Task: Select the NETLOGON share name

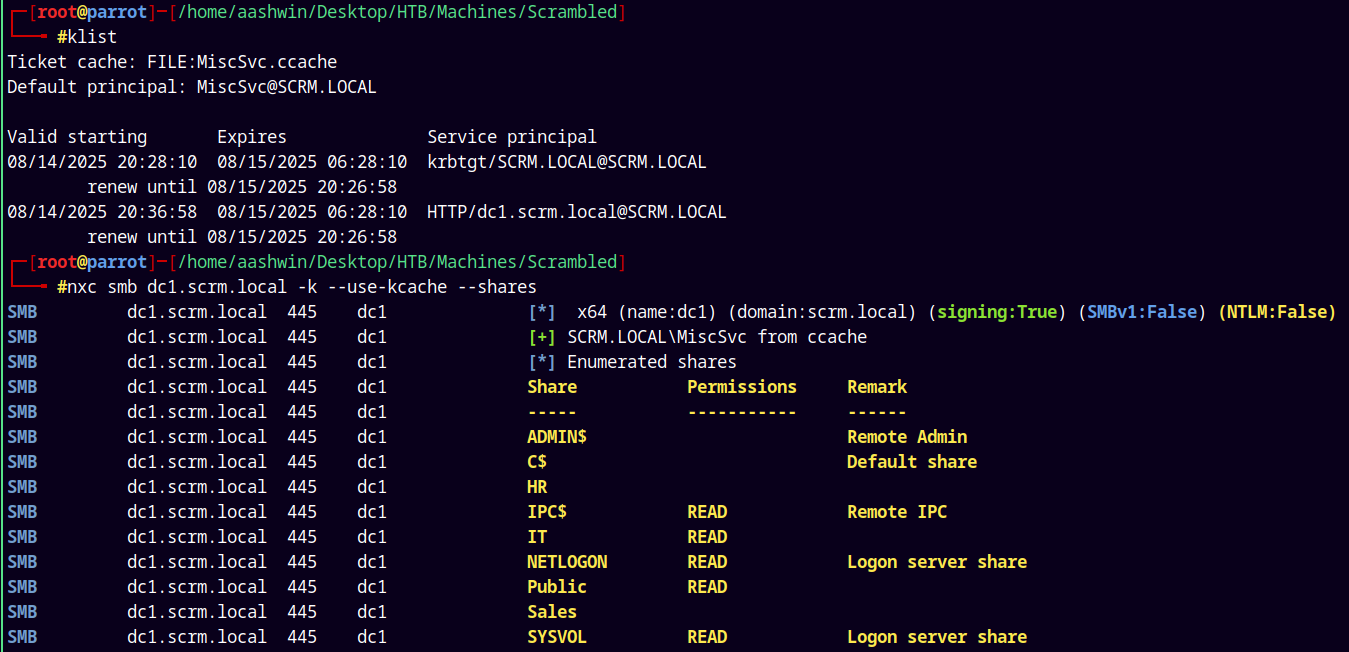Action: point(567,562)
